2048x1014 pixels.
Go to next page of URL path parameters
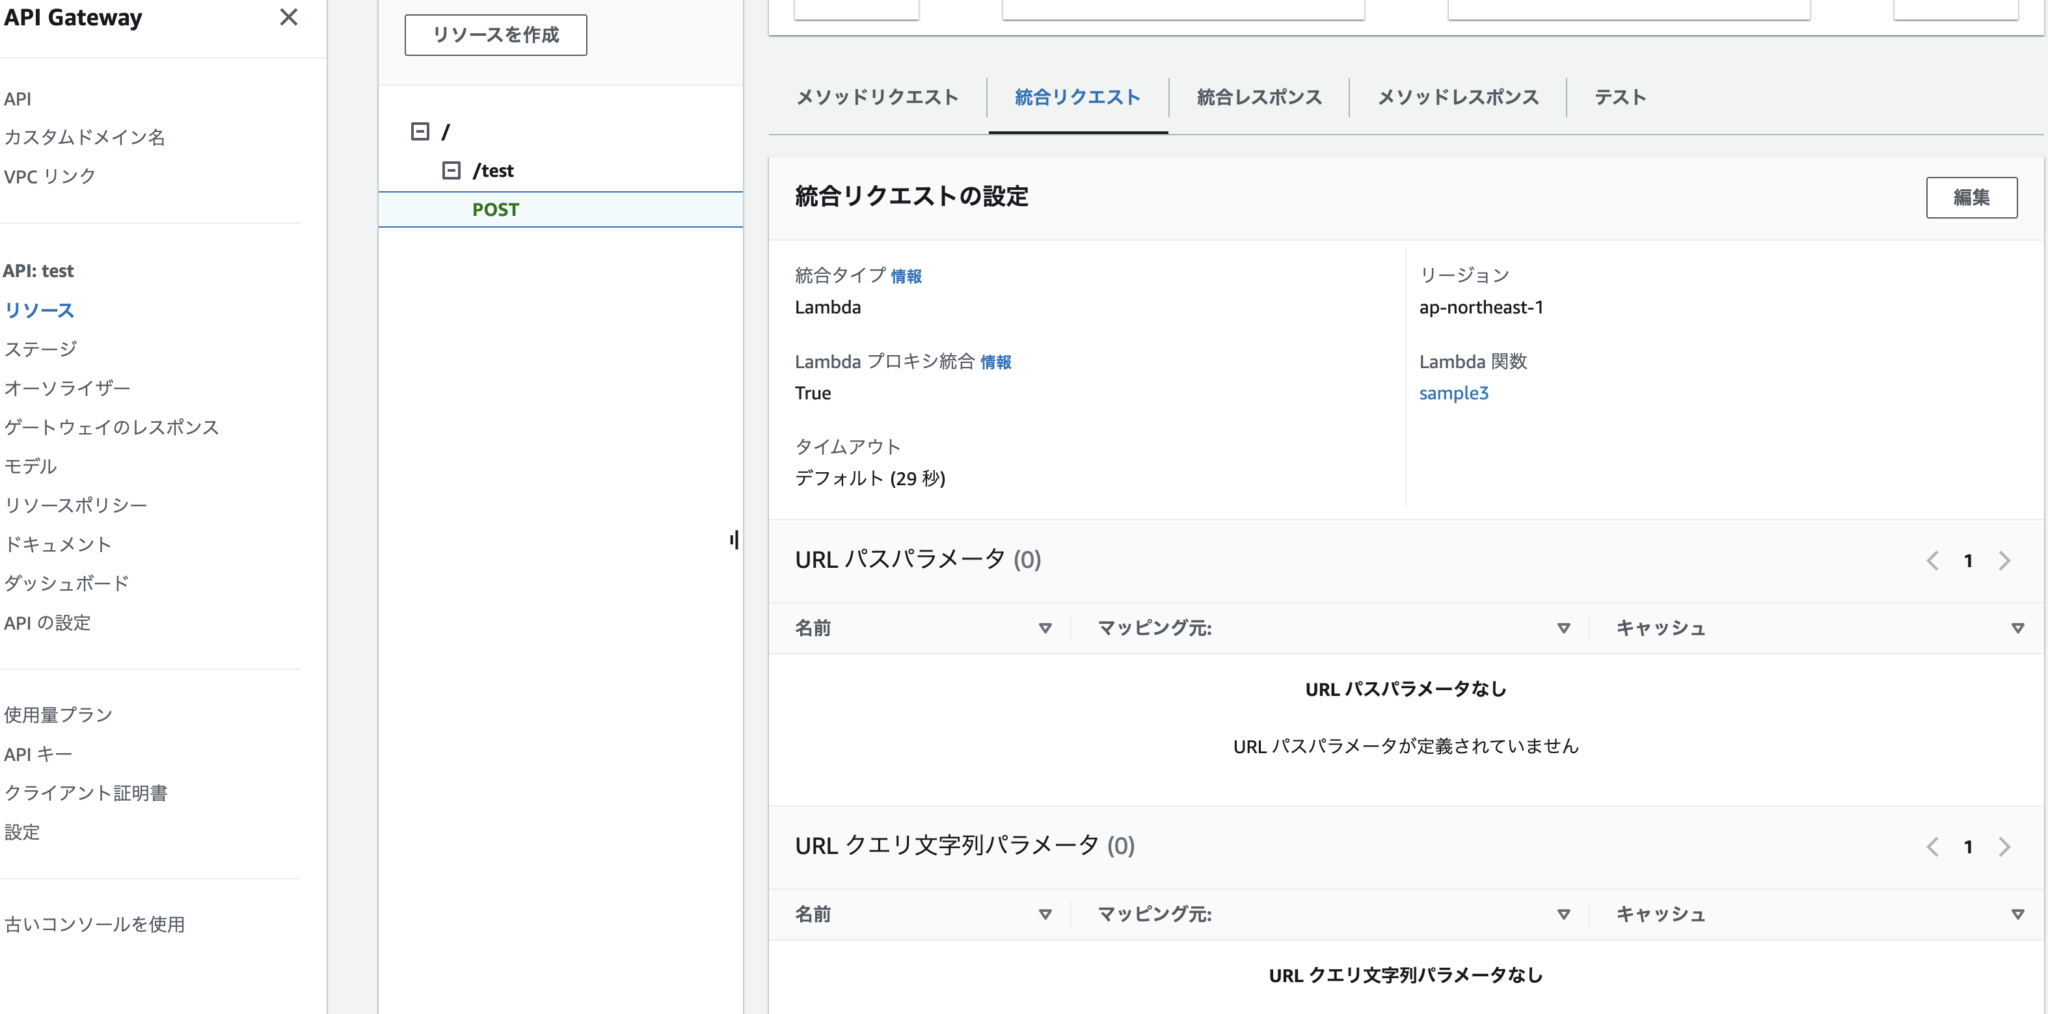(x=2004, y=561)
